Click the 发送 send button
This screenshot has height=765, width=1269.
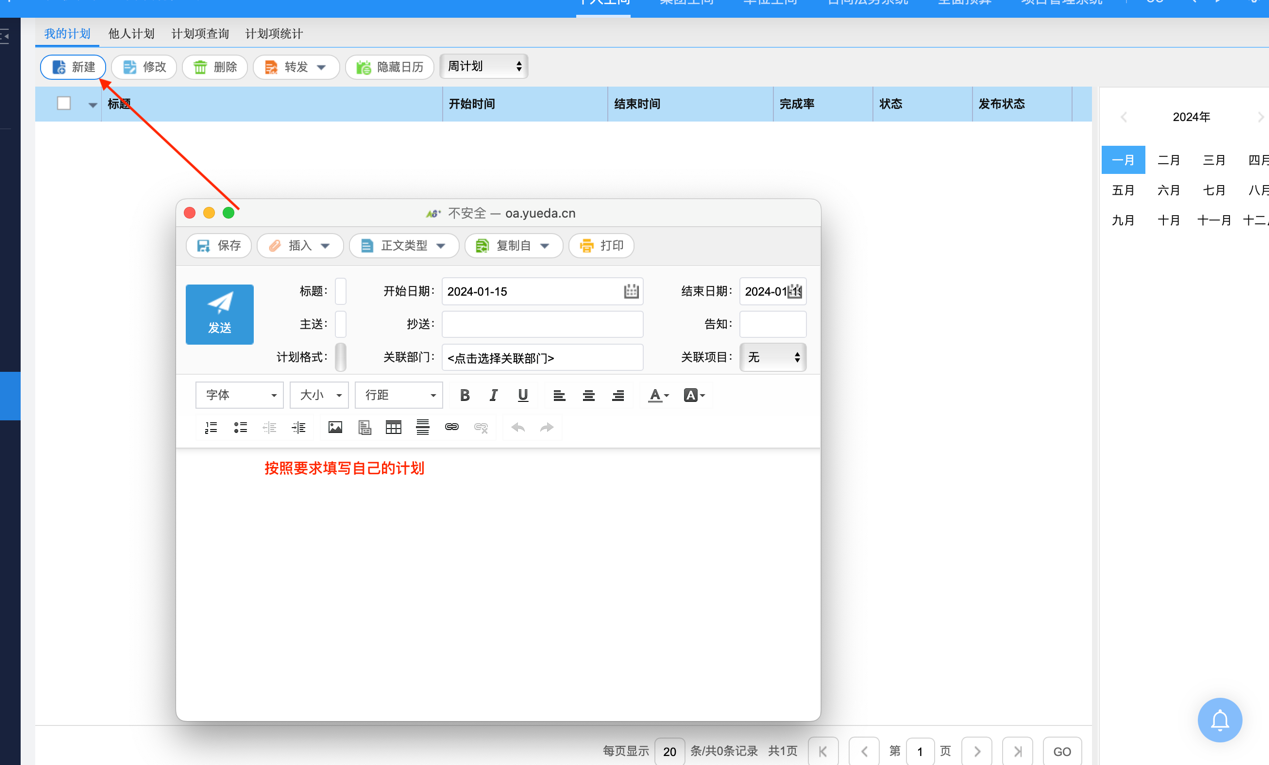click(x=219, y=314)
